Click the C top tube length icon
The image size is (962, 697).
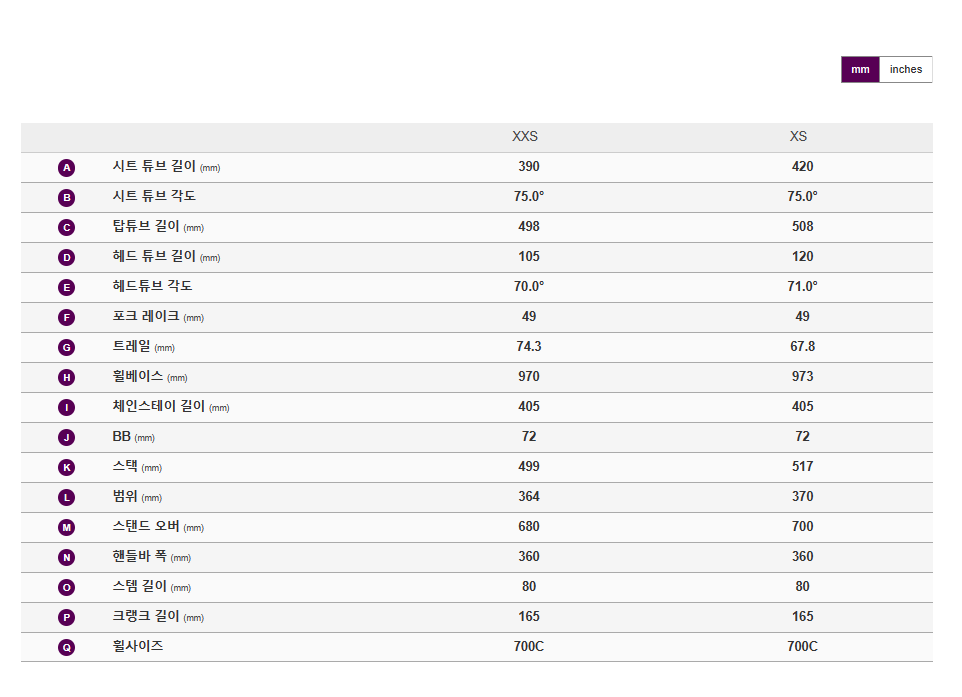pyautogui.click(x=66, y=228)
